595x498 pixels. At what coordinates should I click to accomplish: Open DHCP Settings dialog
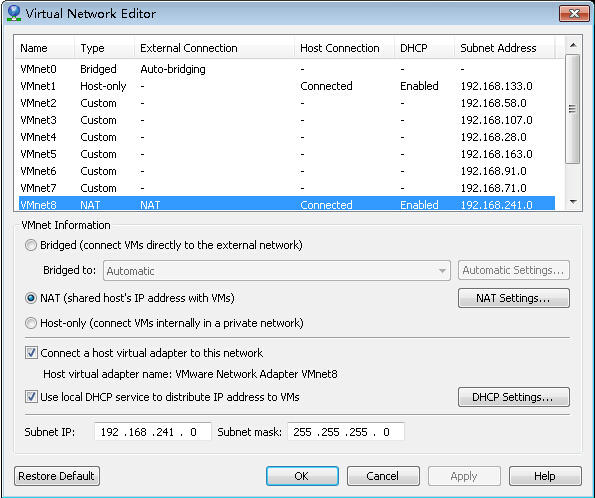click(x=513, y=397)
